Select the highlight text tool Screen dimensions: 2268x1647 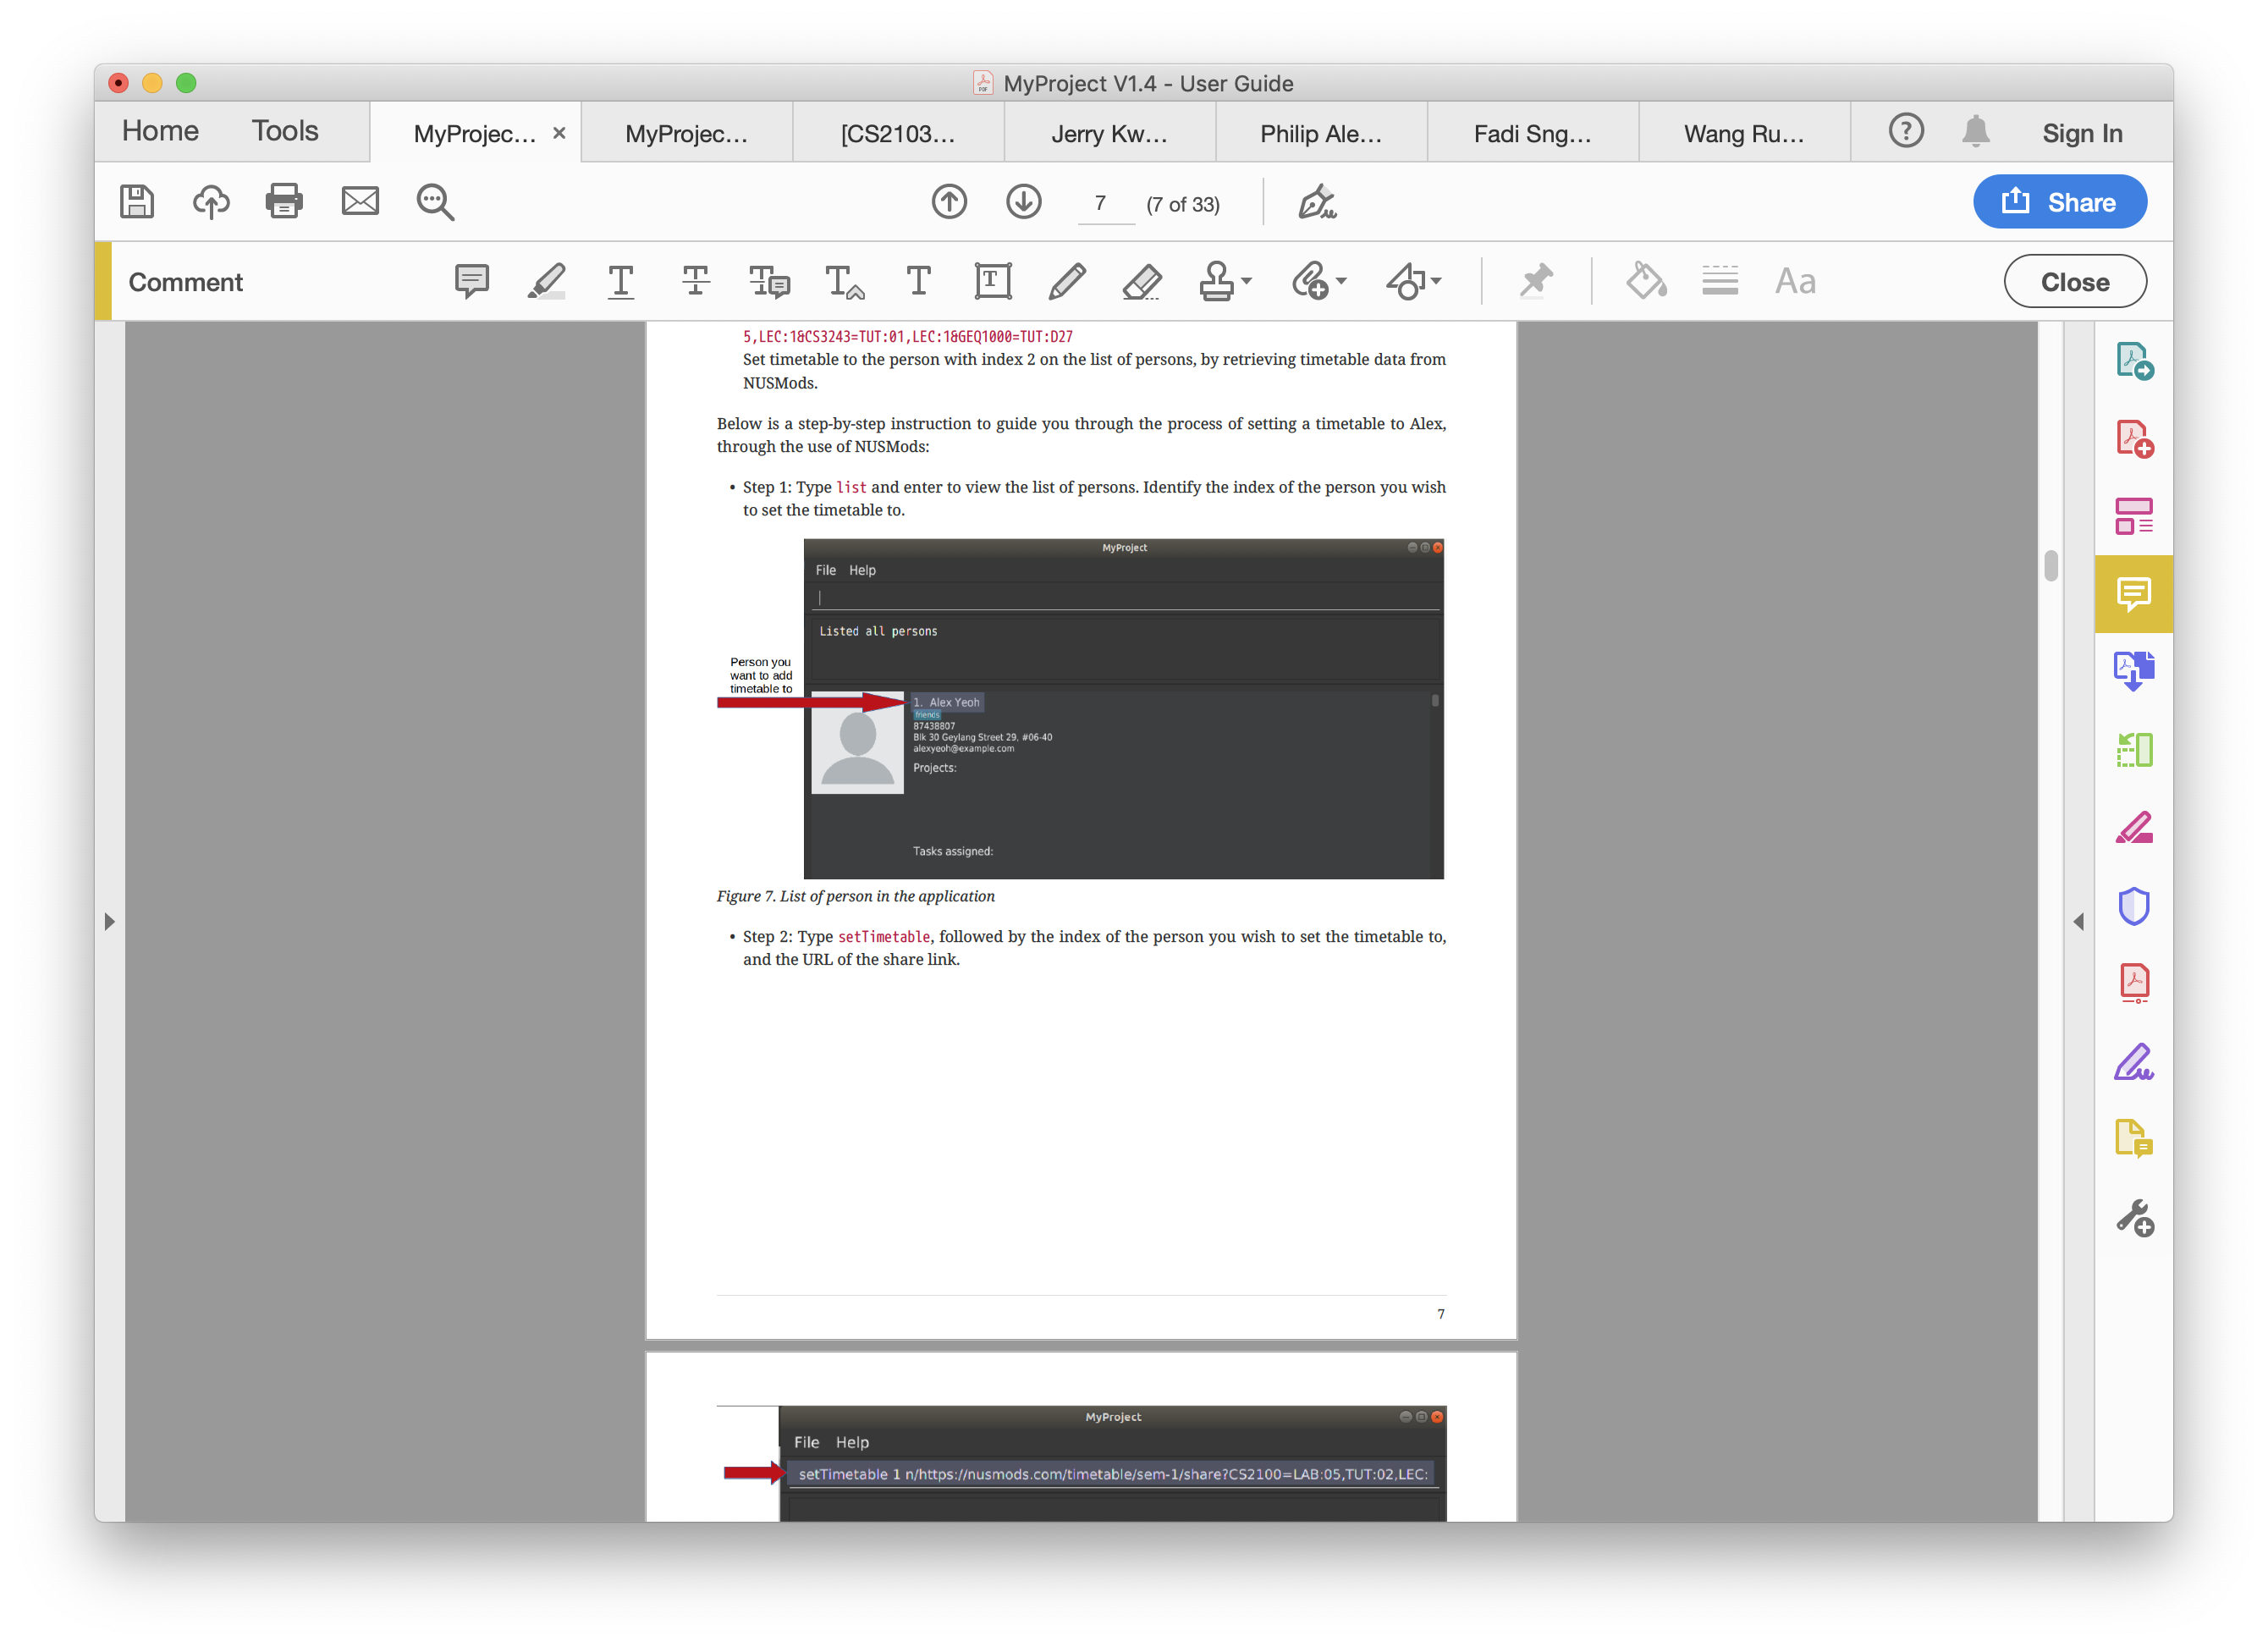(x=546, y=282)
